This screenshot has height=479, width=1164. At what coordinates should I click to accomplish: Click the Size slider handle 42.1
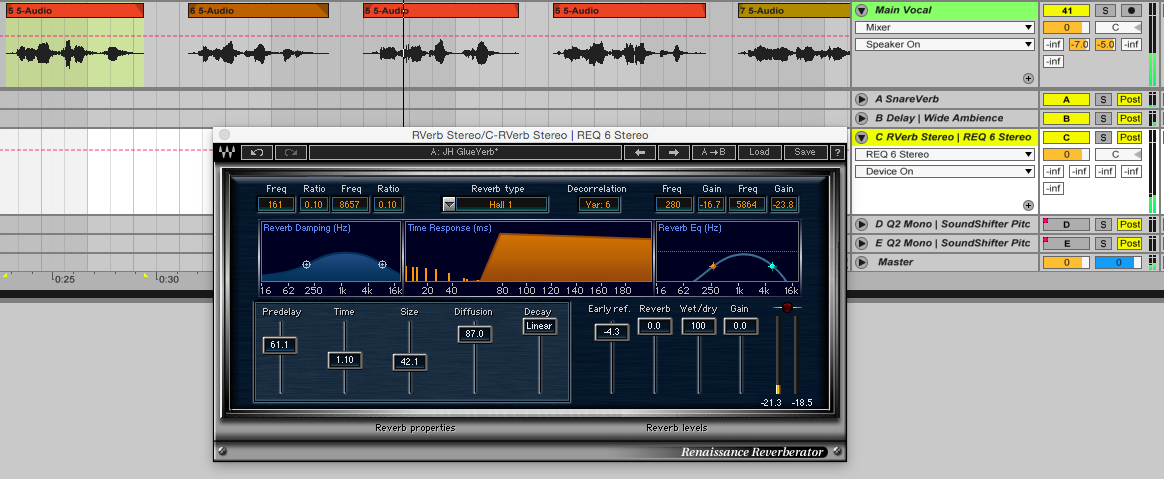410,362
